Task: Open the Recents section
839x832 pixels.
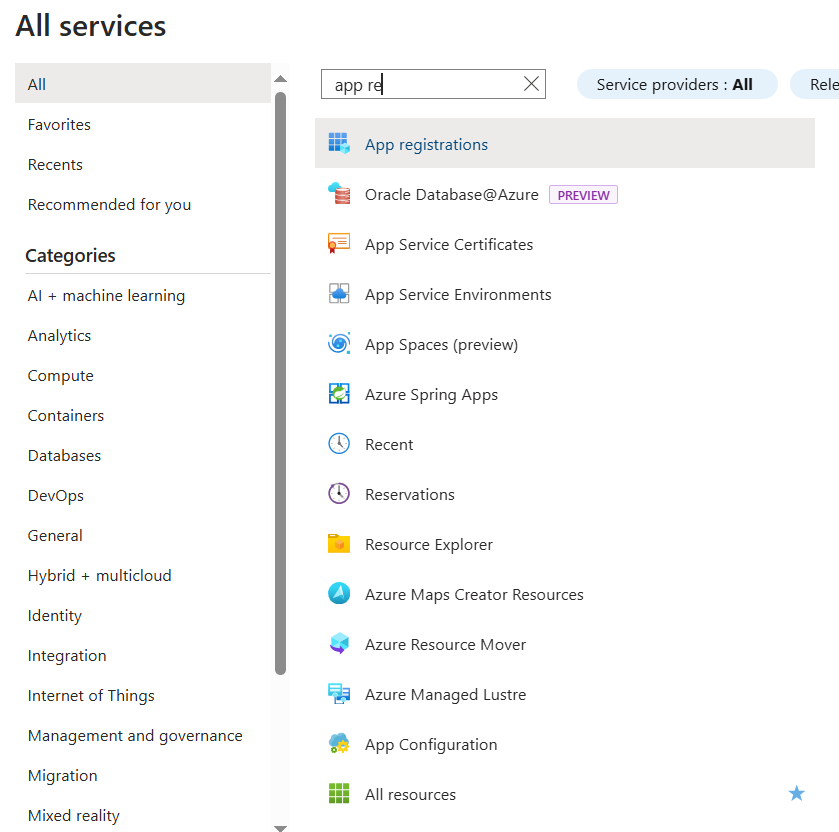Action: pos(55,165)
